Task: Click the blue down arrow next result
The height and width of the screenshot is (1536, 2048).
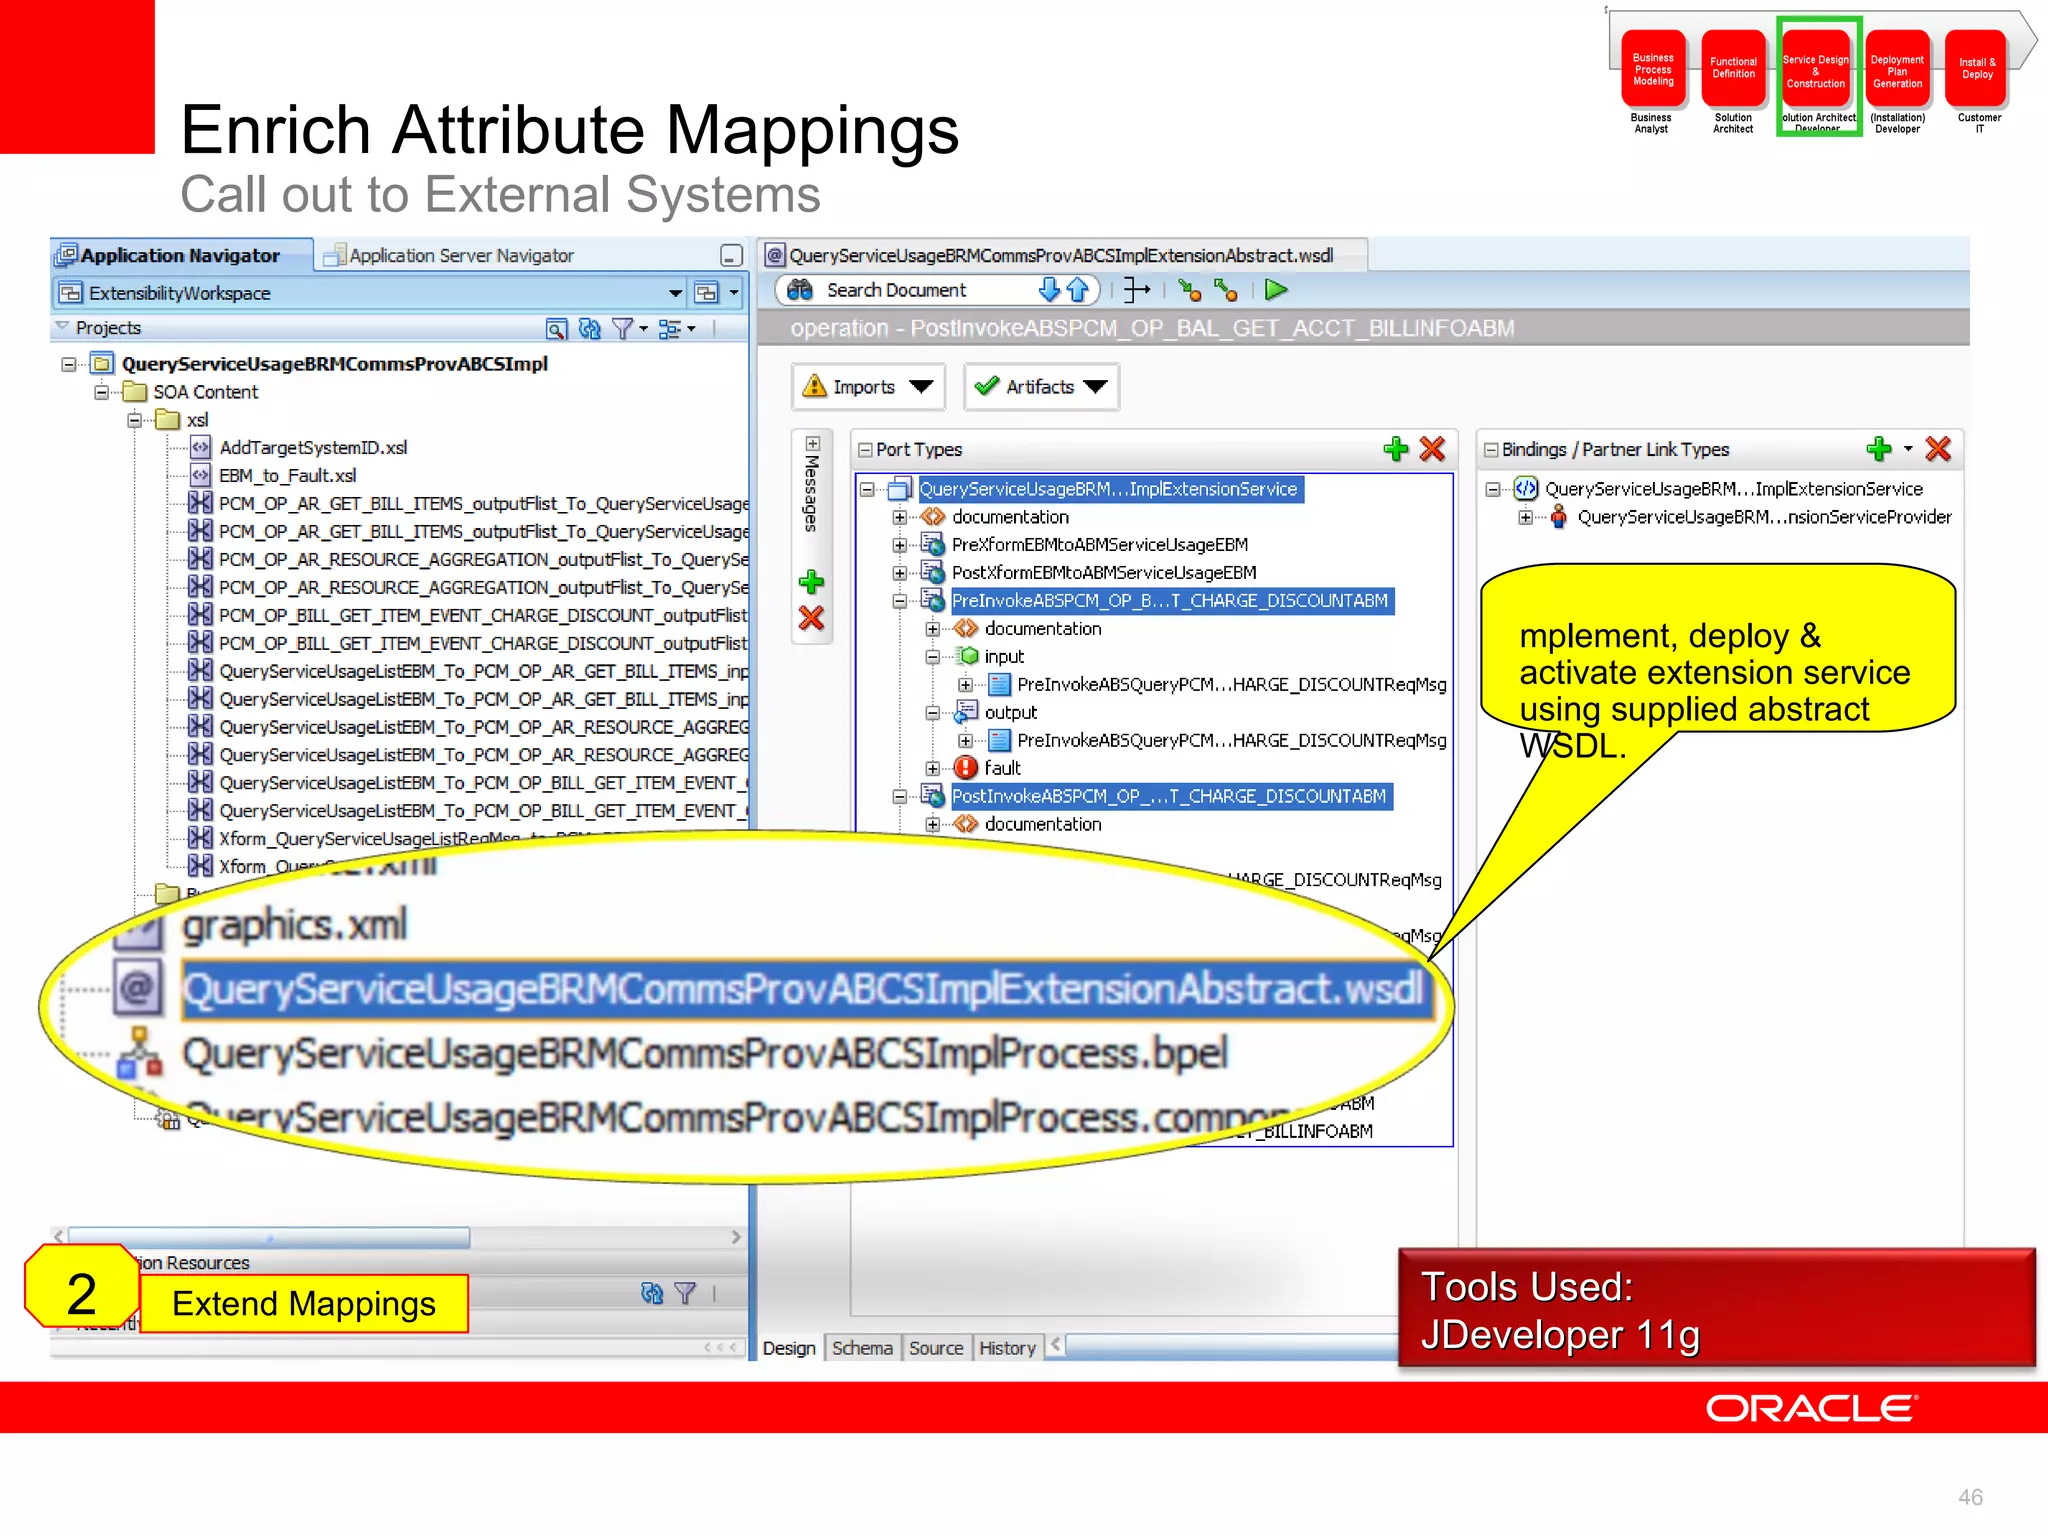Action: tap(1049, 290)
